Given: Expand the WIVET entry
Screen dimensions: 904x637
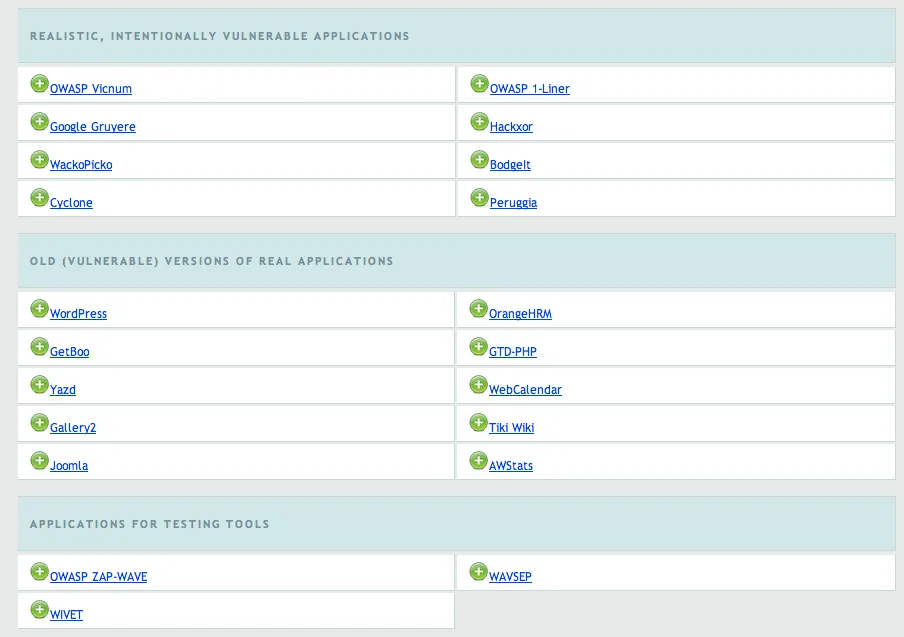Looking at the screenshot, I should click(40, 609).
